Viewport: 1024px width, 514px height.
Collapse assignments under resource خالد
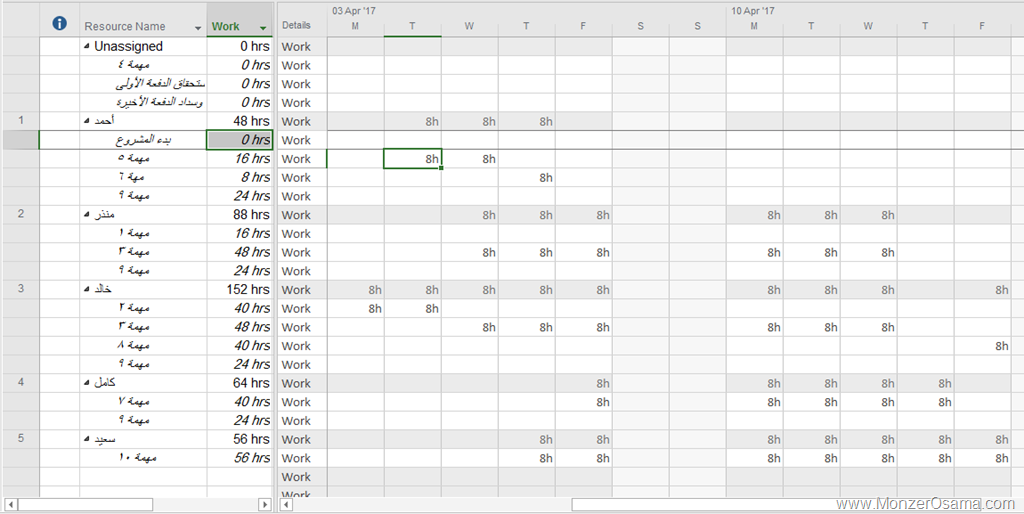pos(86,290)
